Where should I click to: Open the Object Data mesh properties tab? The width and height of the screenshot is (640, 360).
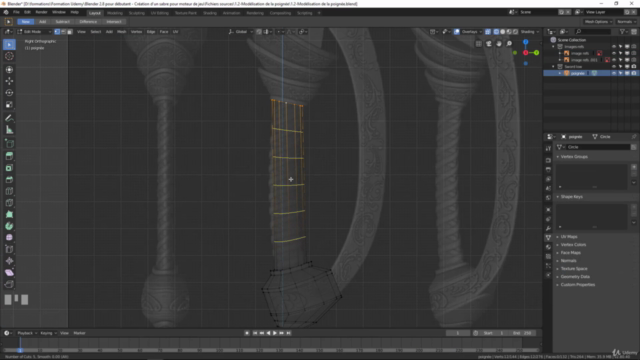548,238
